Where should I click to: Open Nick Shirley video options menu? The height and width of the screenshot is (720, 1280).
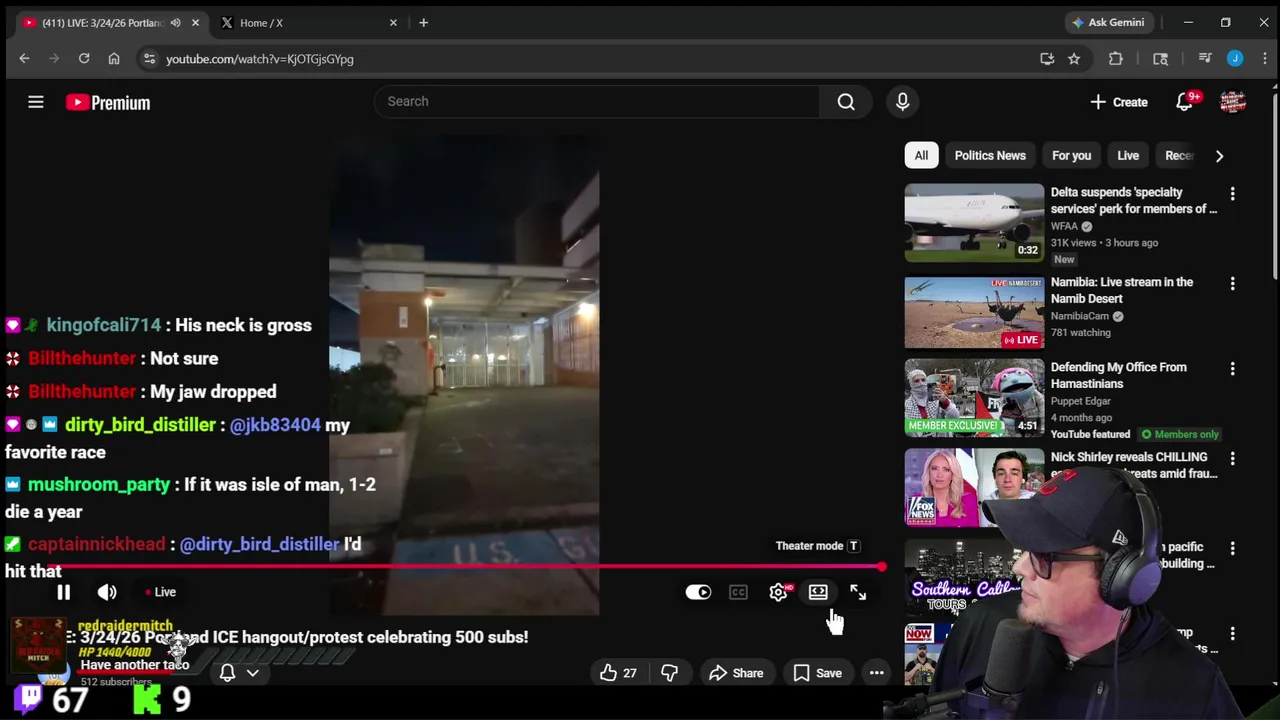pos(1232,459)
